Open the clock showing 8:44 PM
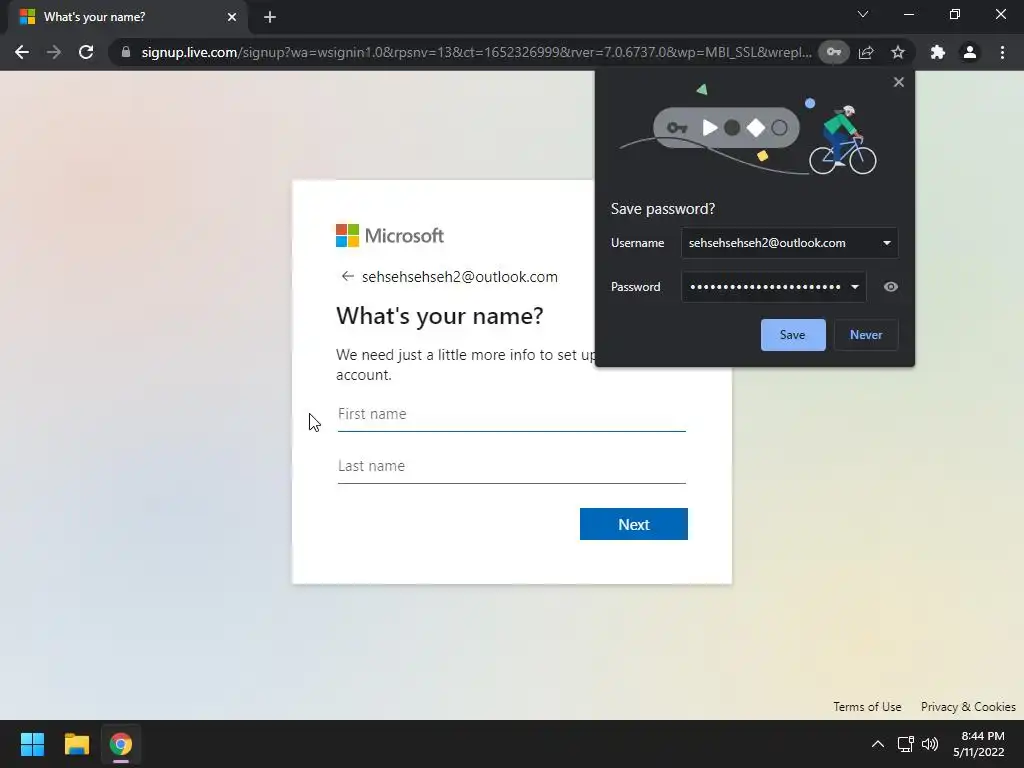Screen dimensions: 1024x768 (978, 744)
